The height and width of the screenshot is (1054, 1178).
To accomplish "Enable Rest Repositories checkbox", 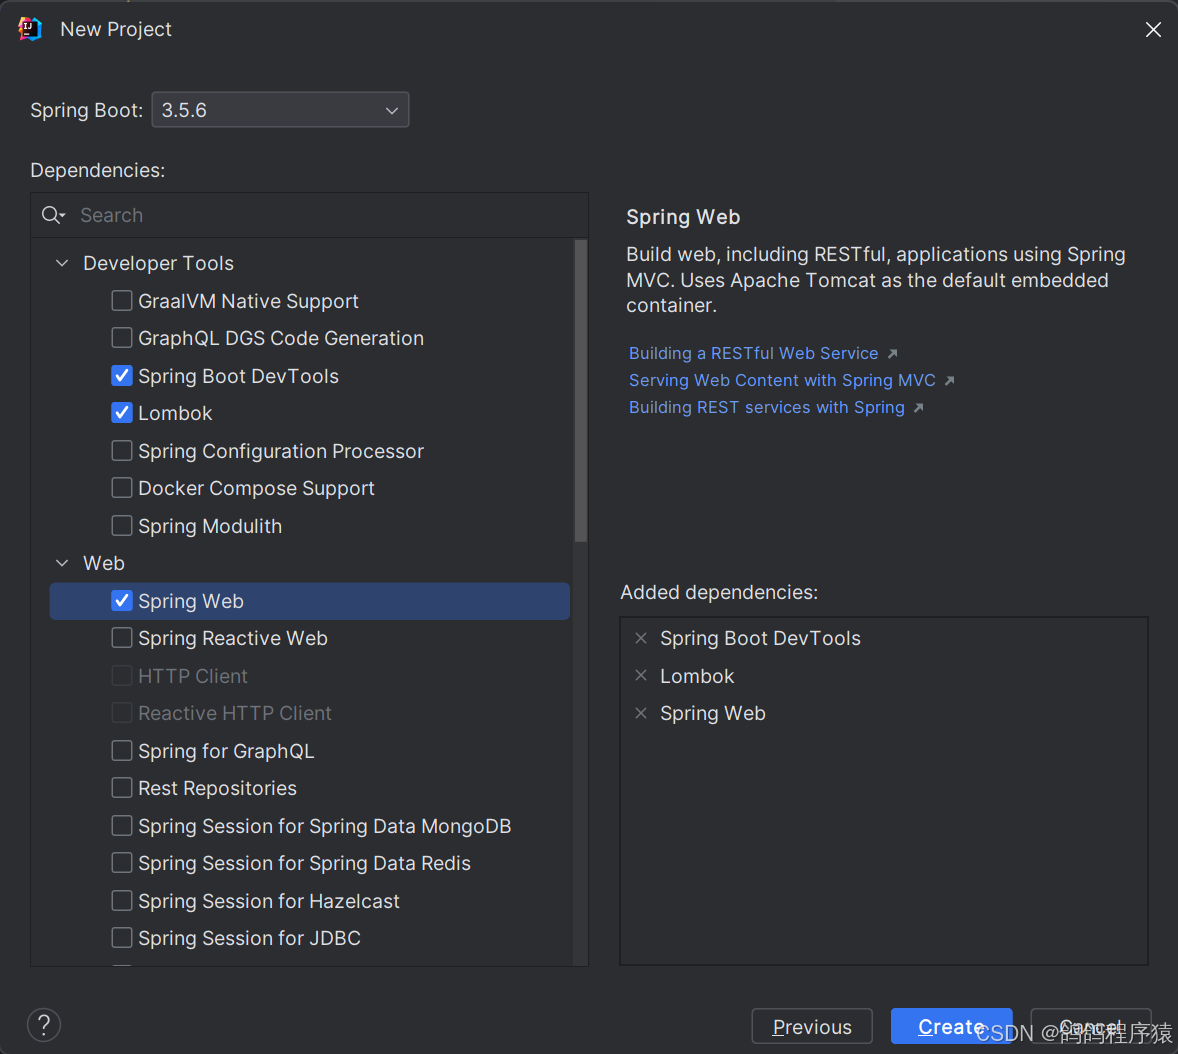I will click(x=122, y=788).
